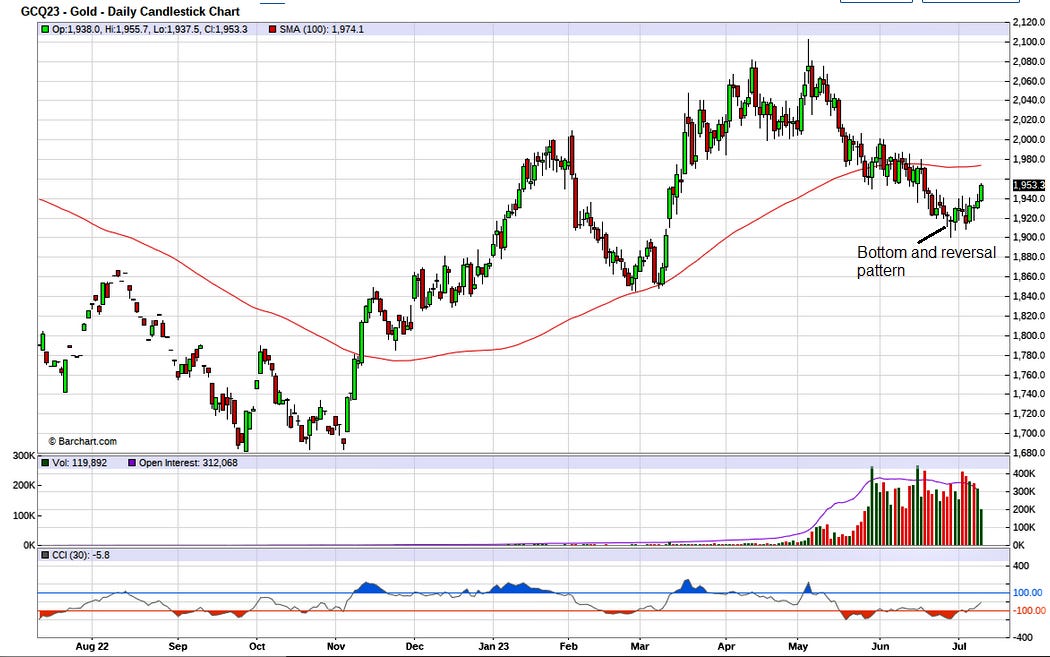Click the 400K open interest axis label
Viewport: 1050px width, 657px height.
point(1025,473)
